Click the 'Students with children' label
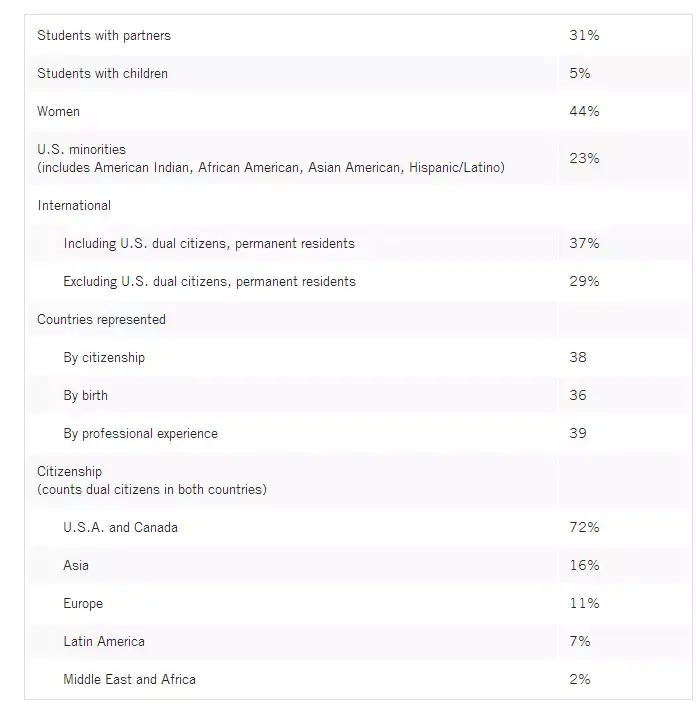Viewport: 696px width, 709px height. point(103,74)
